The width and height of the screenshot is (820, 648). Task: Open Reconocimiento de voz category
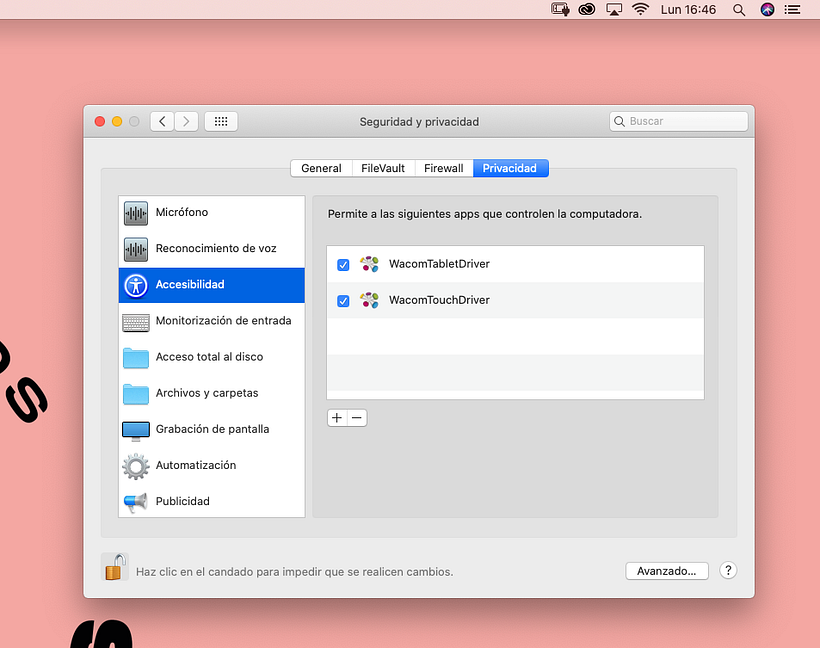coord(212,248)
